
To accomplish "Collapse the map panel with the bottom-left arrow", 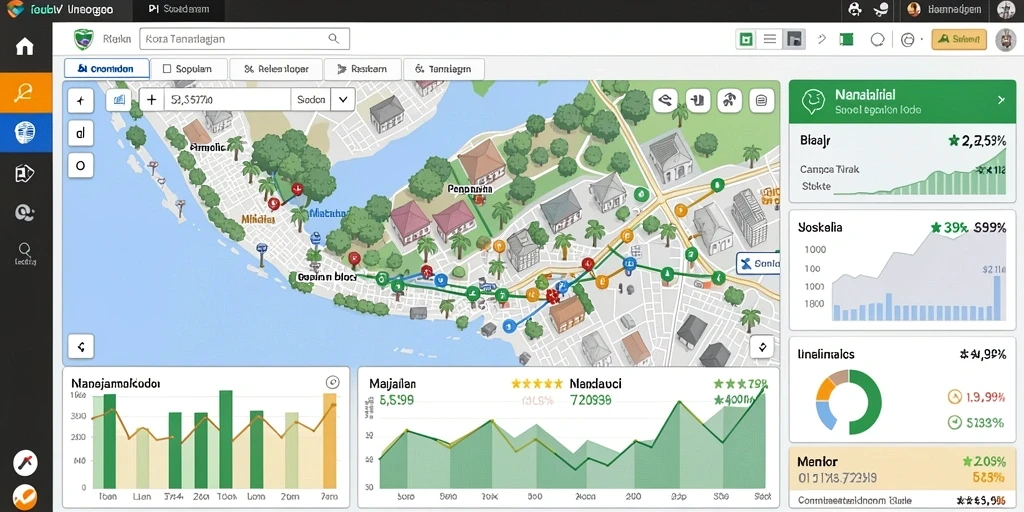I will pos(81,346).
